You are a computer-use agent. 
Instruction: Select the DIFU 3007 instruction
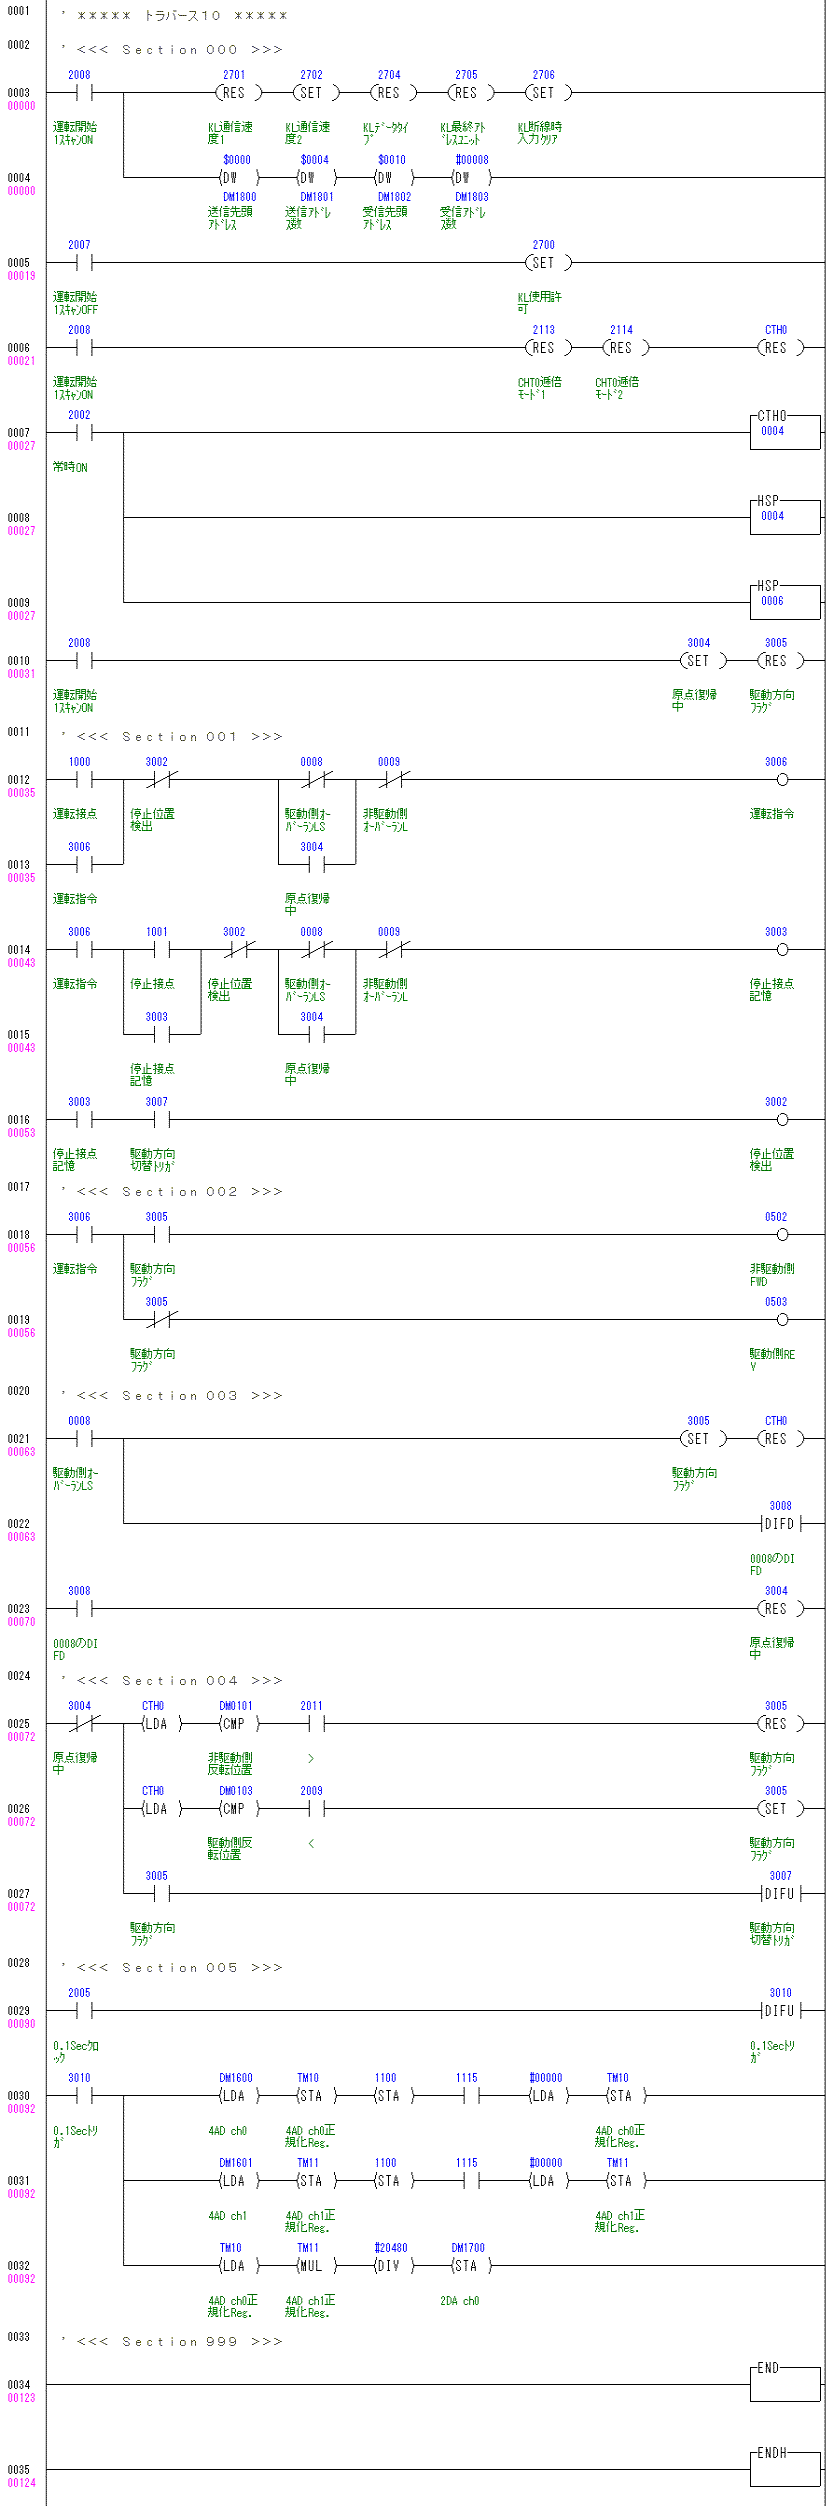[780, 1894]
